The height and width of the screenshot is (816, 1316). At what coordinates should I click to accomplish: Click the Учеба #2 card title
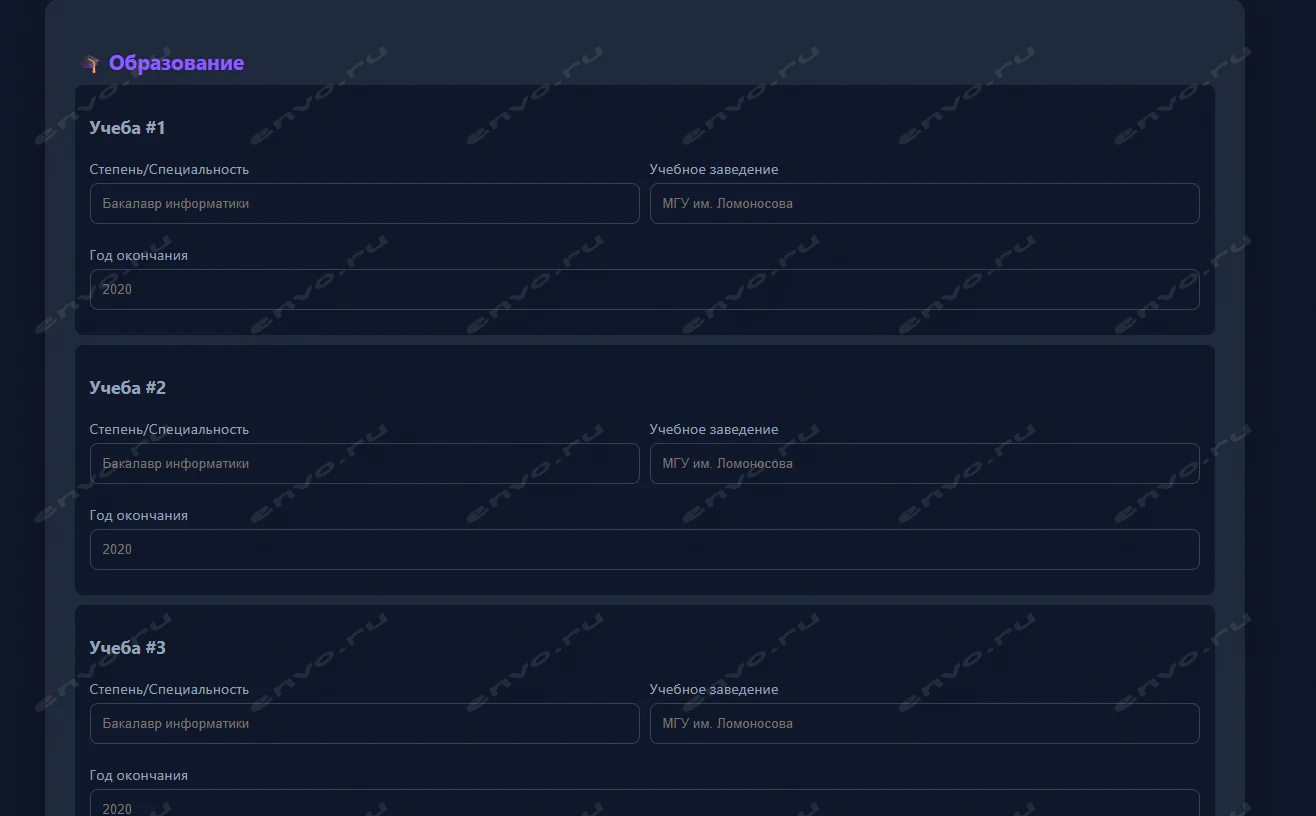click(127, 388)
